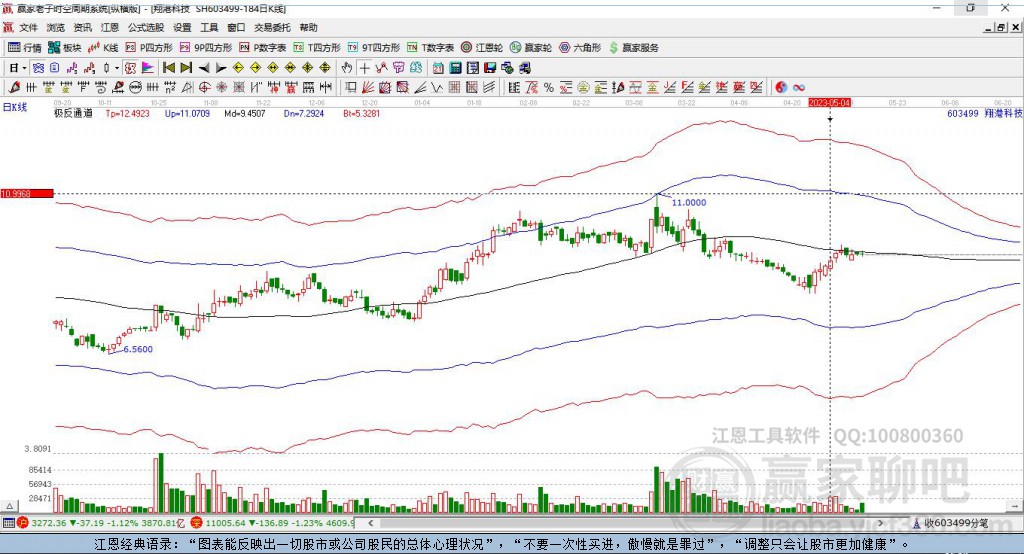Click the last yellow diamond arrow icon

[x=325, y=68]
